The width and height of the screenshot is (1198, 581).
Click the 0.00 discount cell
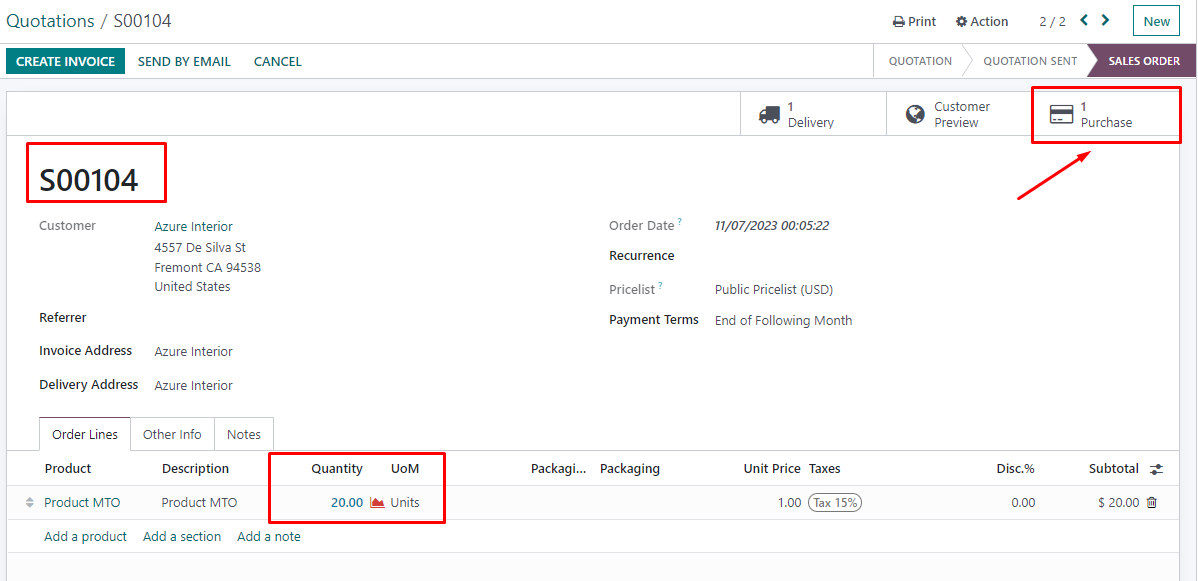pyautogui.click(x=1023, y=503)
